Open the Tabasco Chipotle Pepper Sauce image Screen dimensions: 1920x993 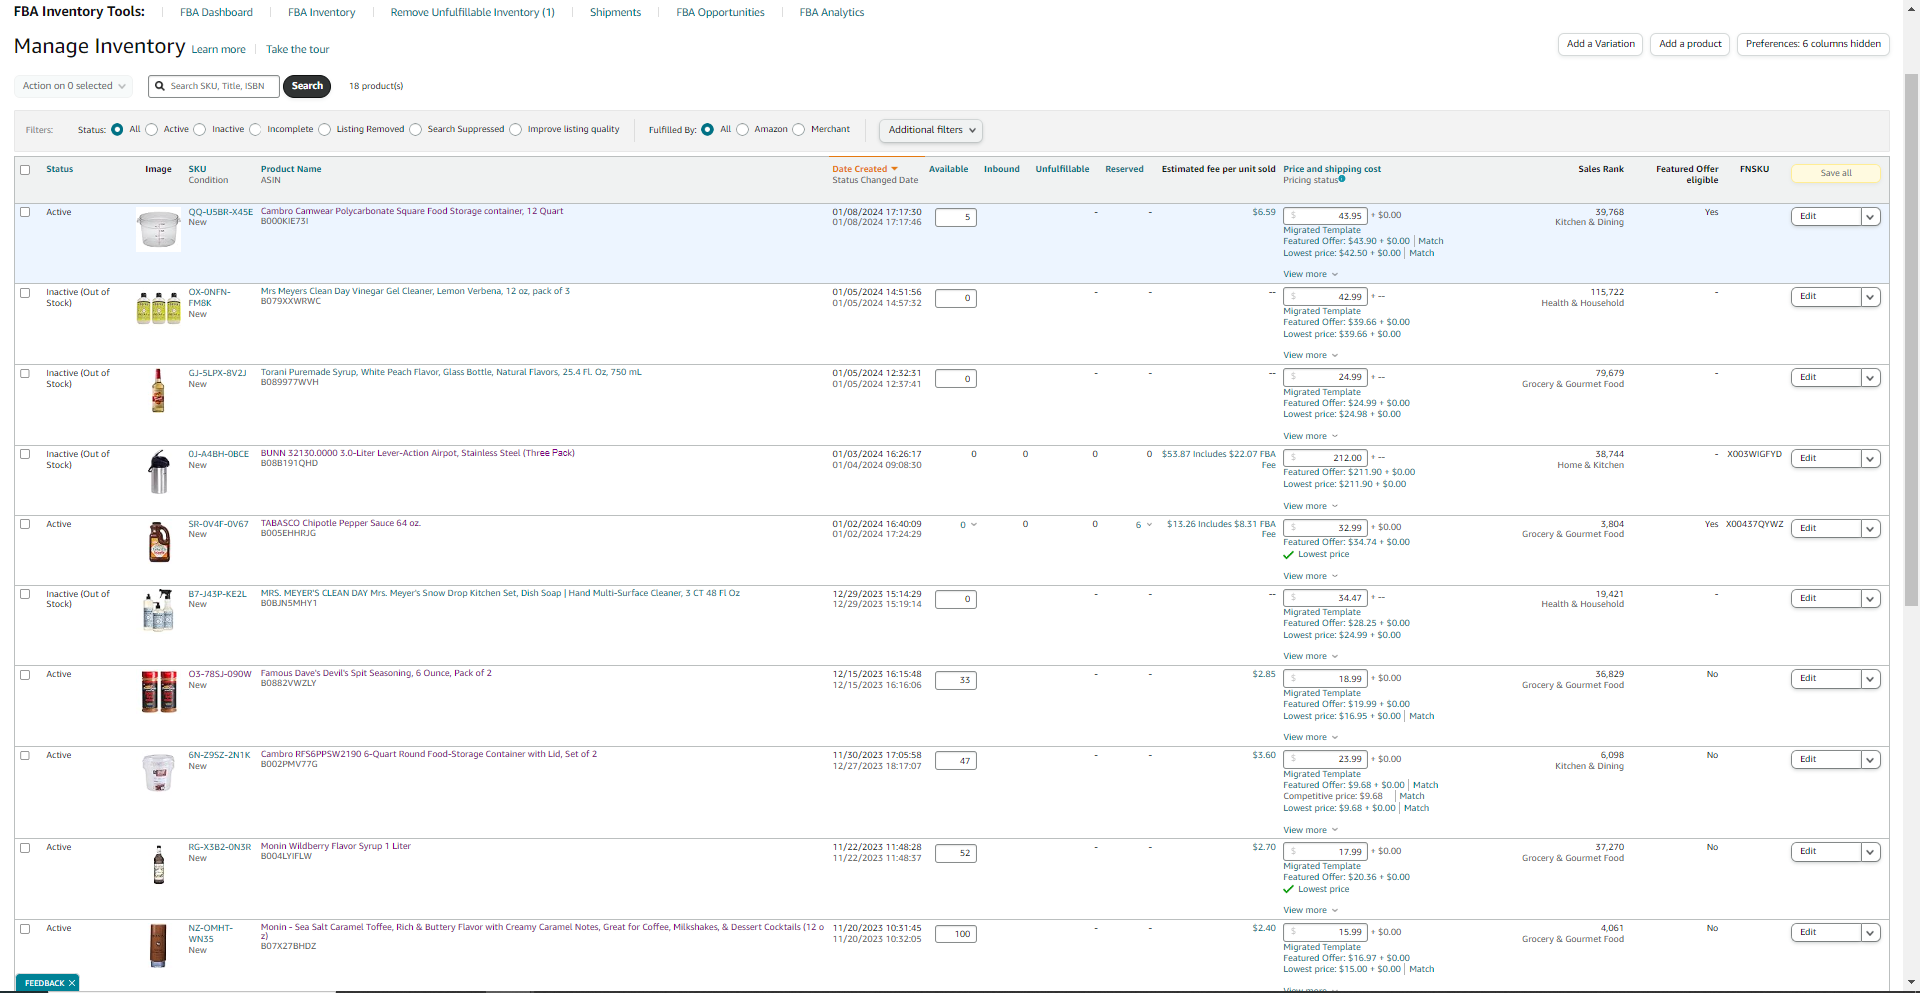pyautogui.click(x=159, y=542)
